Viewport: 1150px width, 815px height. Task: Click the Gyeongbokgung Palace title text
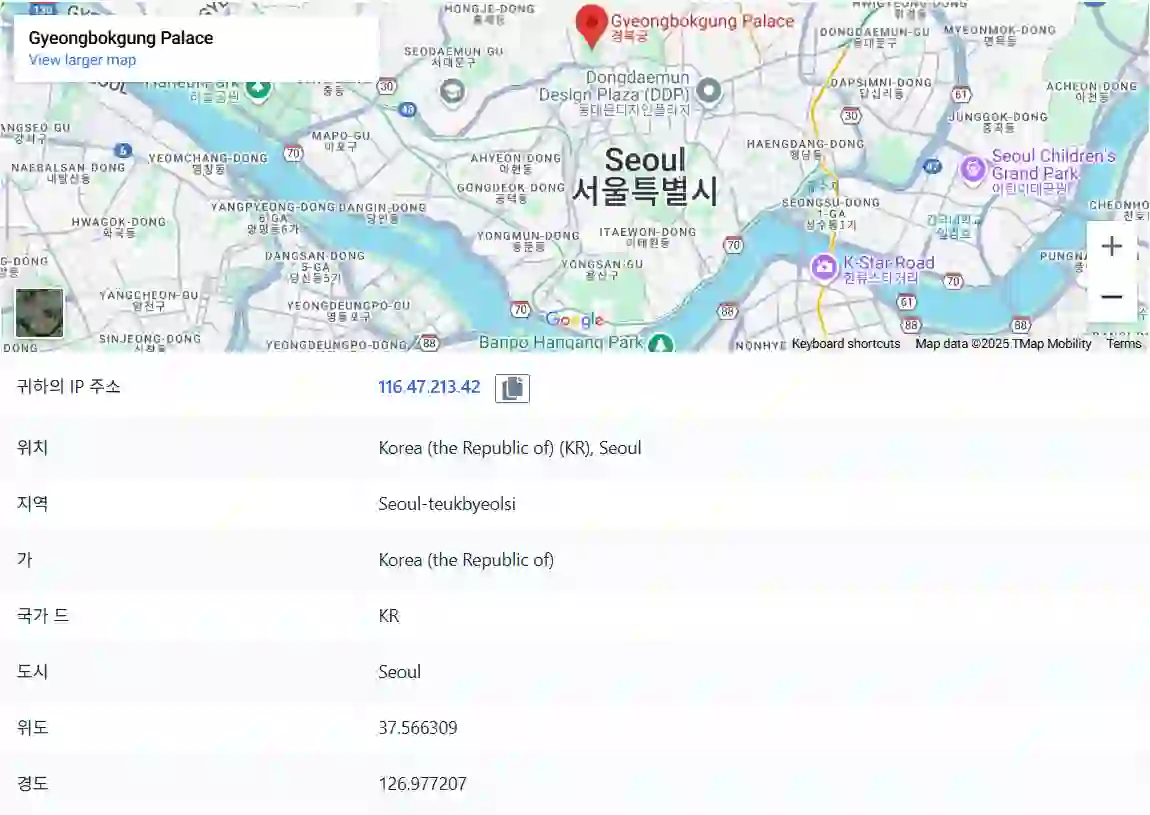point(121,38)
